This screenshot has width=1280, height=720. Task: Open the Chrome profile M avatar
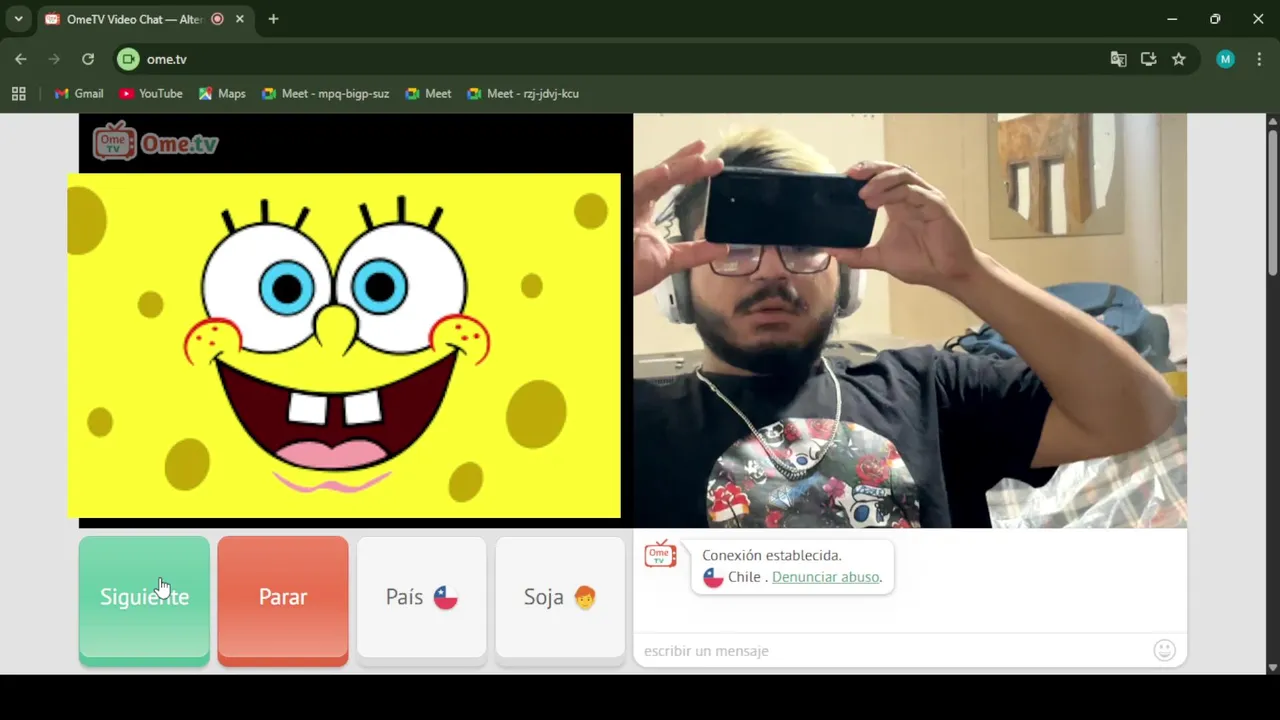(x=1225, y=59)
